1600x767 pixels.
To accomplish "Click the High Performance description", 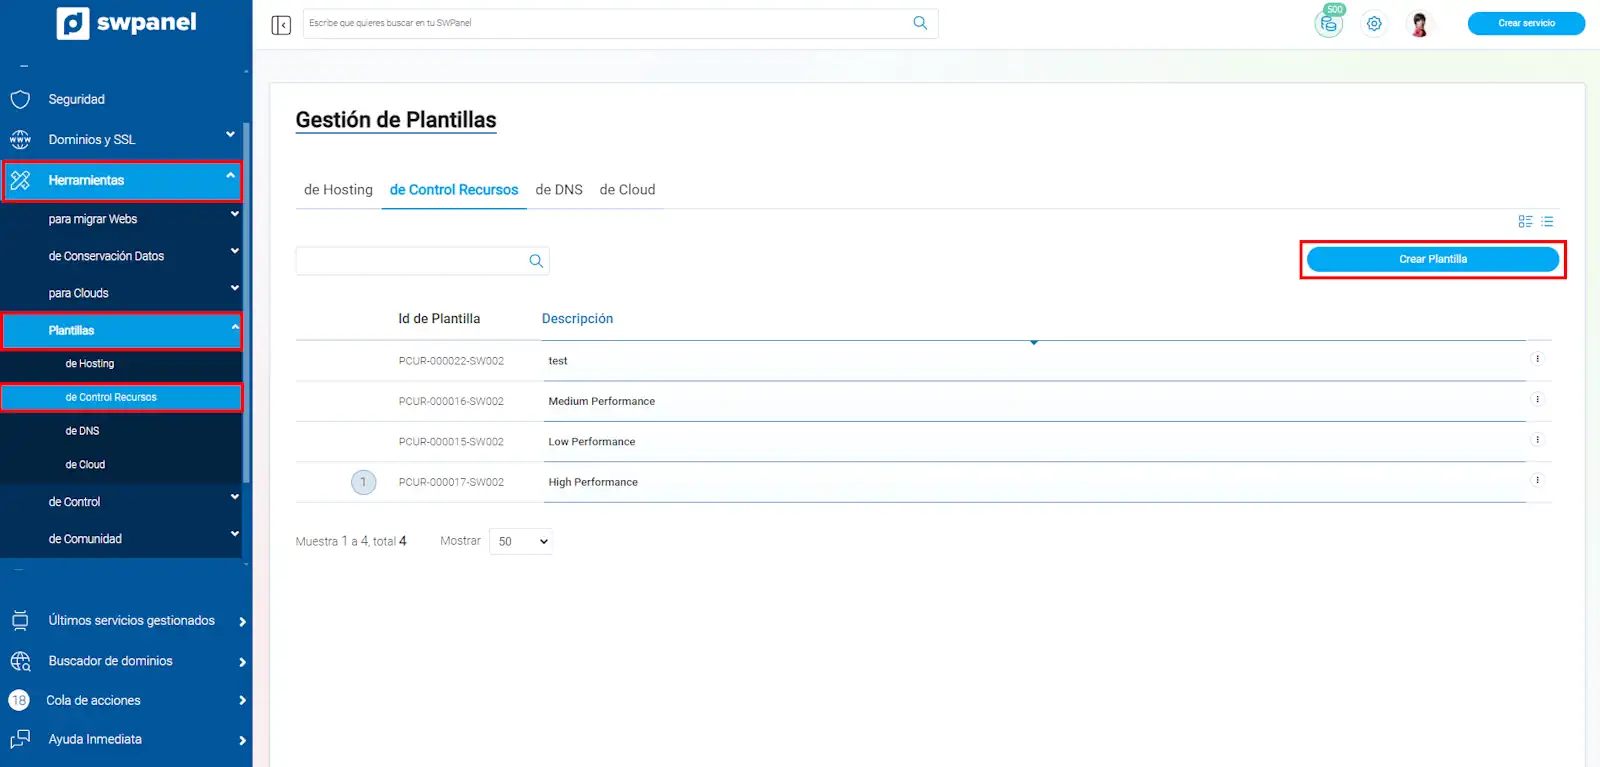I will [593, 482].
